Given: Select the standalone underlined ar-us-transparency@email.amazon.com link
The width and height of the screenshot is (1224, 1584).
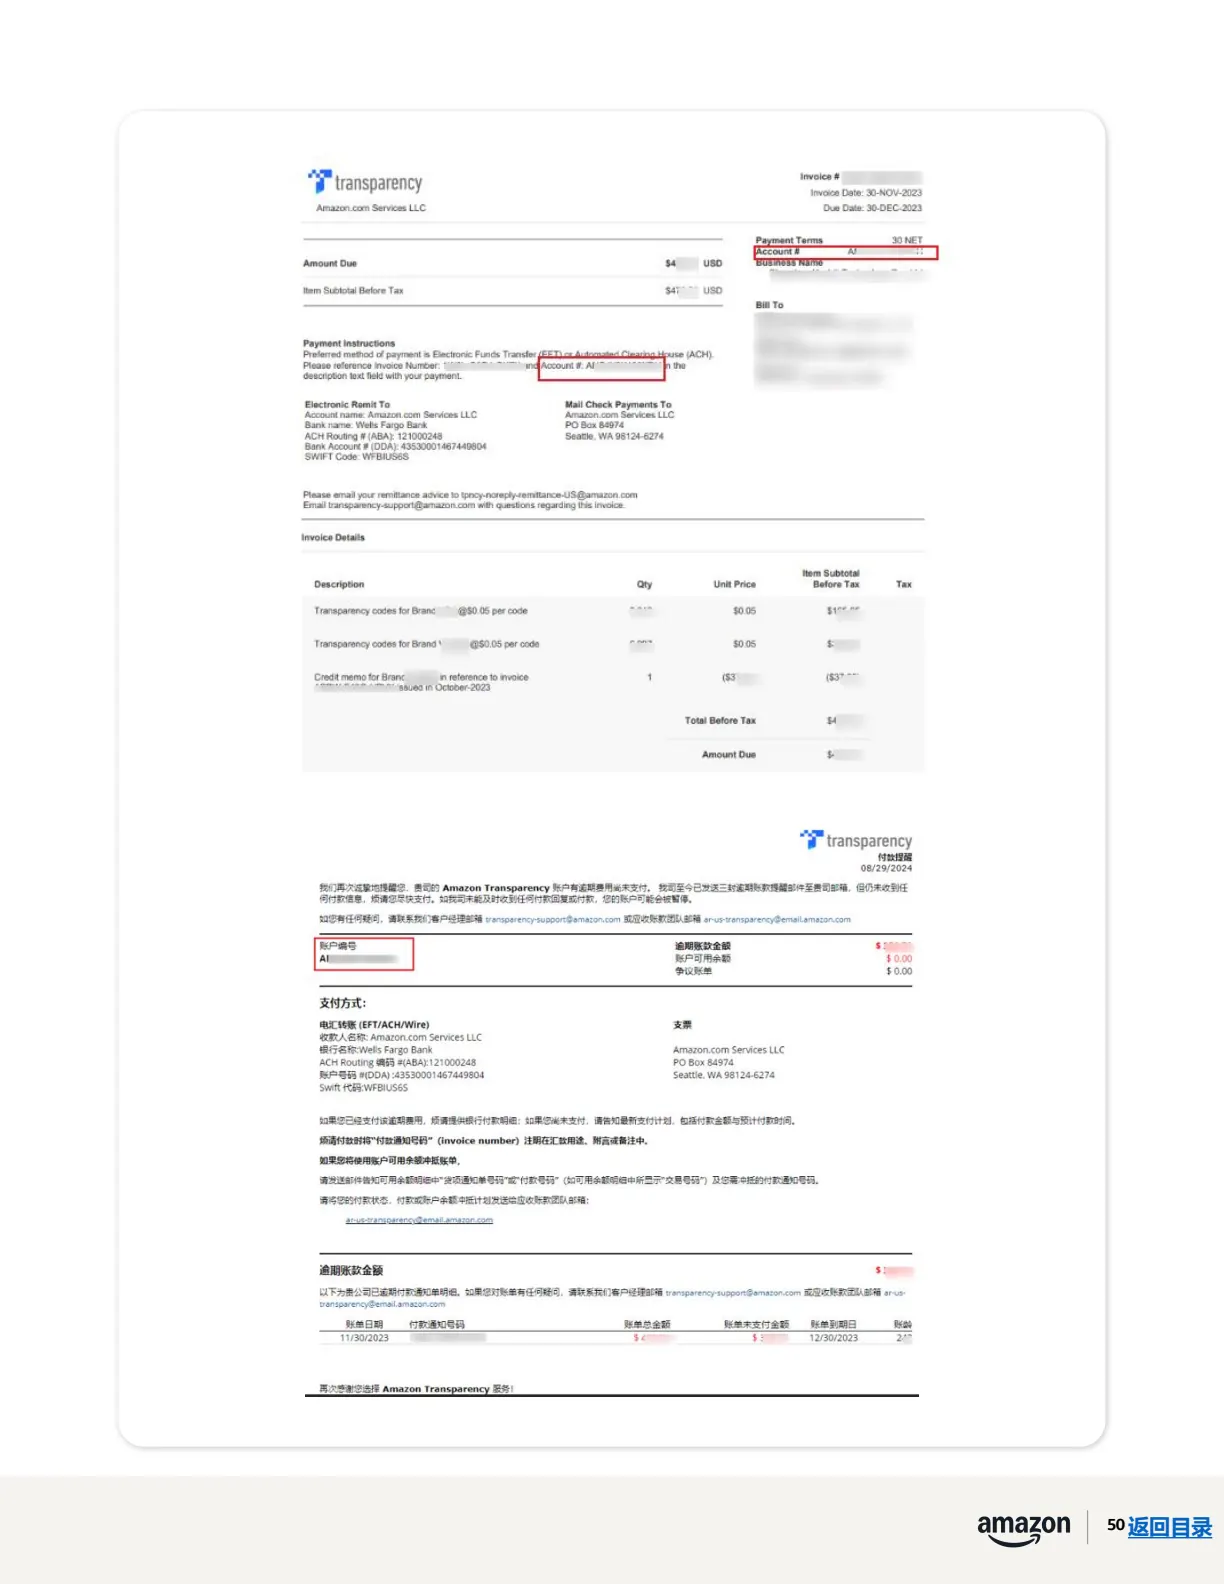Looking at the screenshot, I should pos(419,1220).
